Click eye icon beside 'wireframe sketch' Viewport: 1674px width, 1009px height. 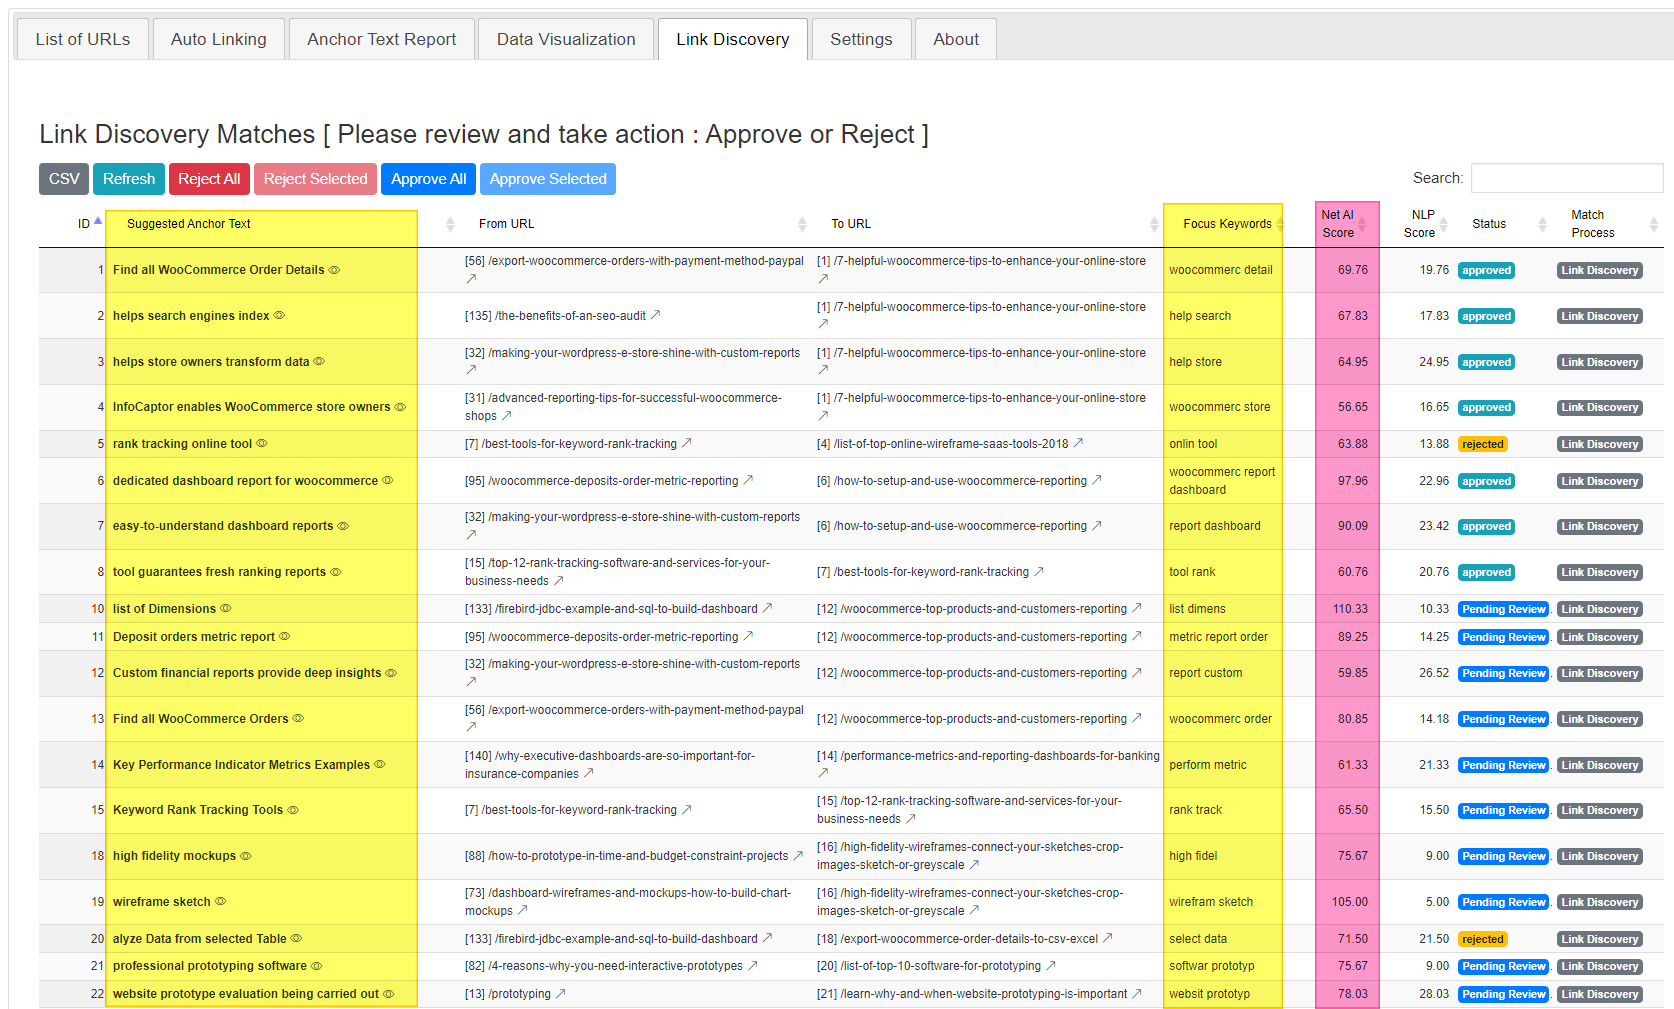pos(221,901)
